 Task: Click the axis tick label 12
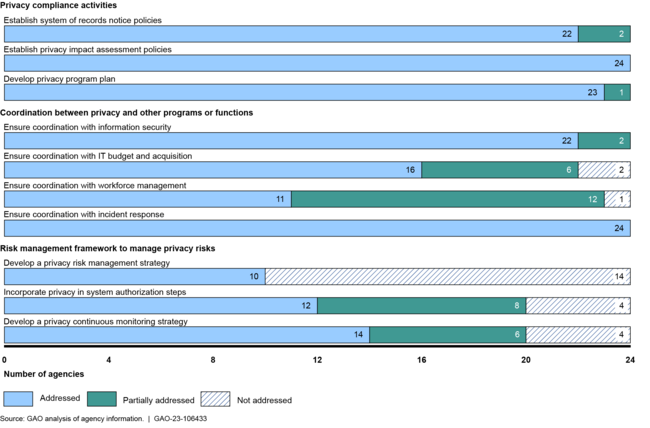point(317,358)
